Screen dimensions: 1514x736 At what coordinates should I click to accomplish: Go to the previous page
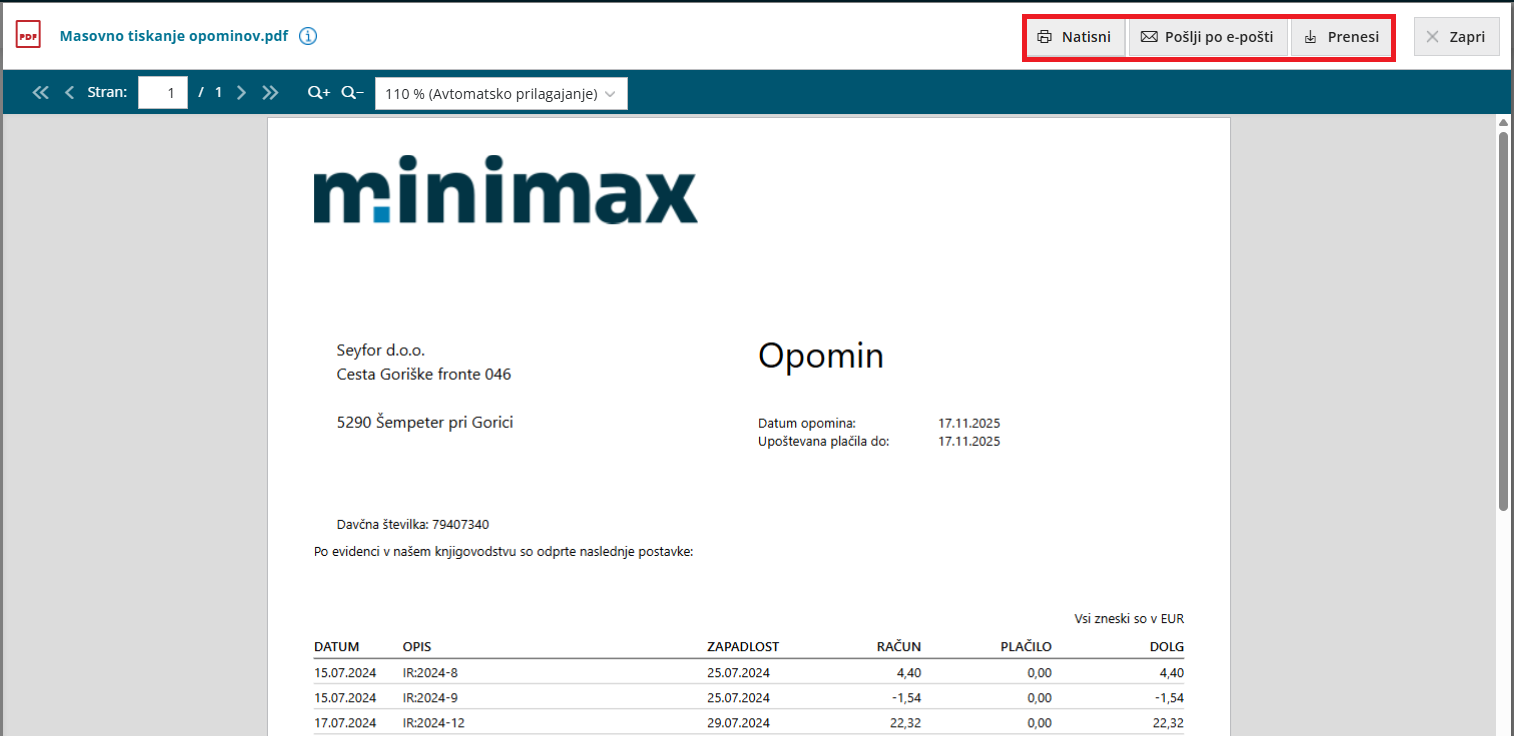point(69,93)
